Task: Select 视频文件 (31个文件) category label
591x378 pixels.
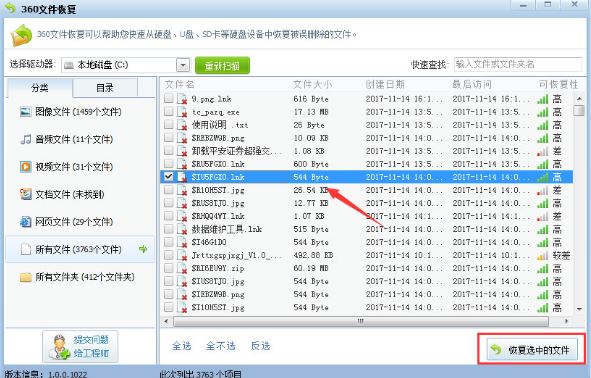Action: coord(74,167)
